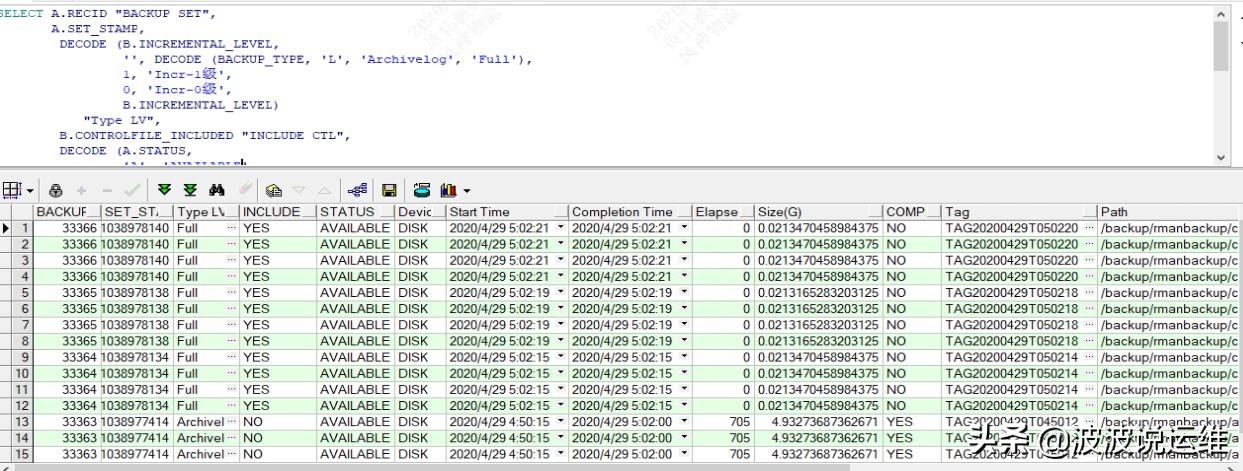Screen dimensions: 1243x471
Task: Click SQL editor scrollbar down arrow
Action: [x=1221, y=157]
